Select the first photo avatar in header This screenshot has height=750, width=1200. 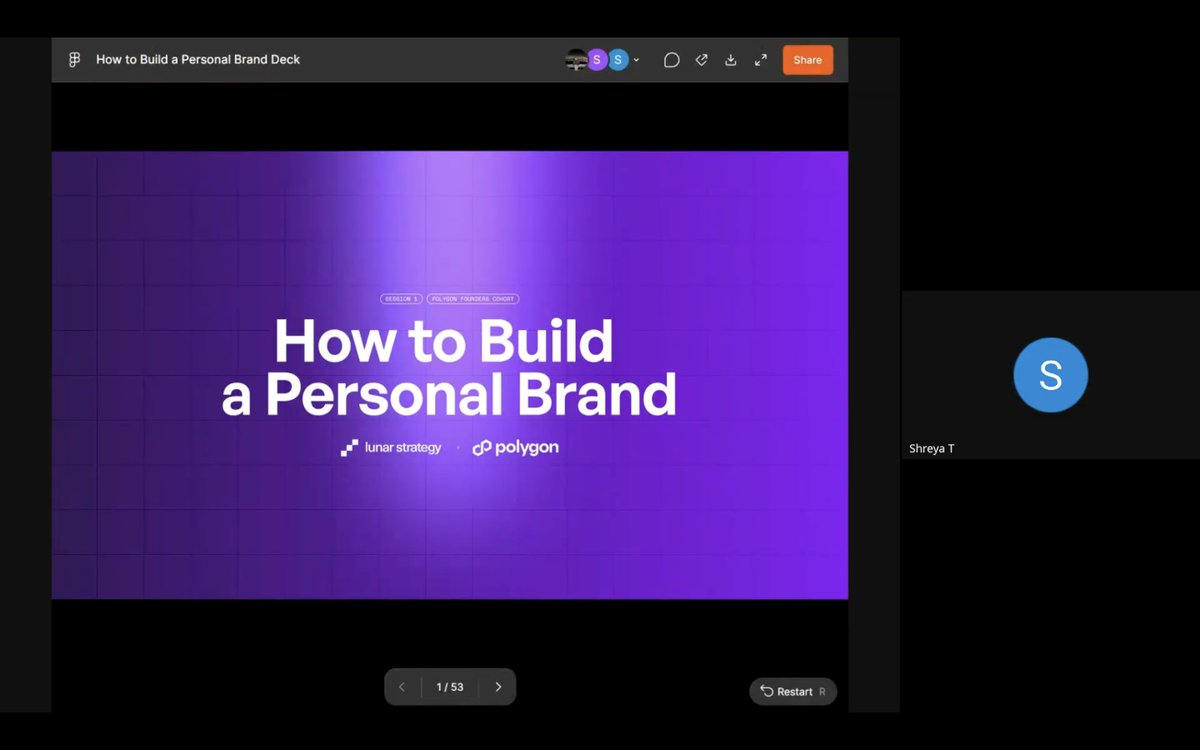[x=576, y=60]
